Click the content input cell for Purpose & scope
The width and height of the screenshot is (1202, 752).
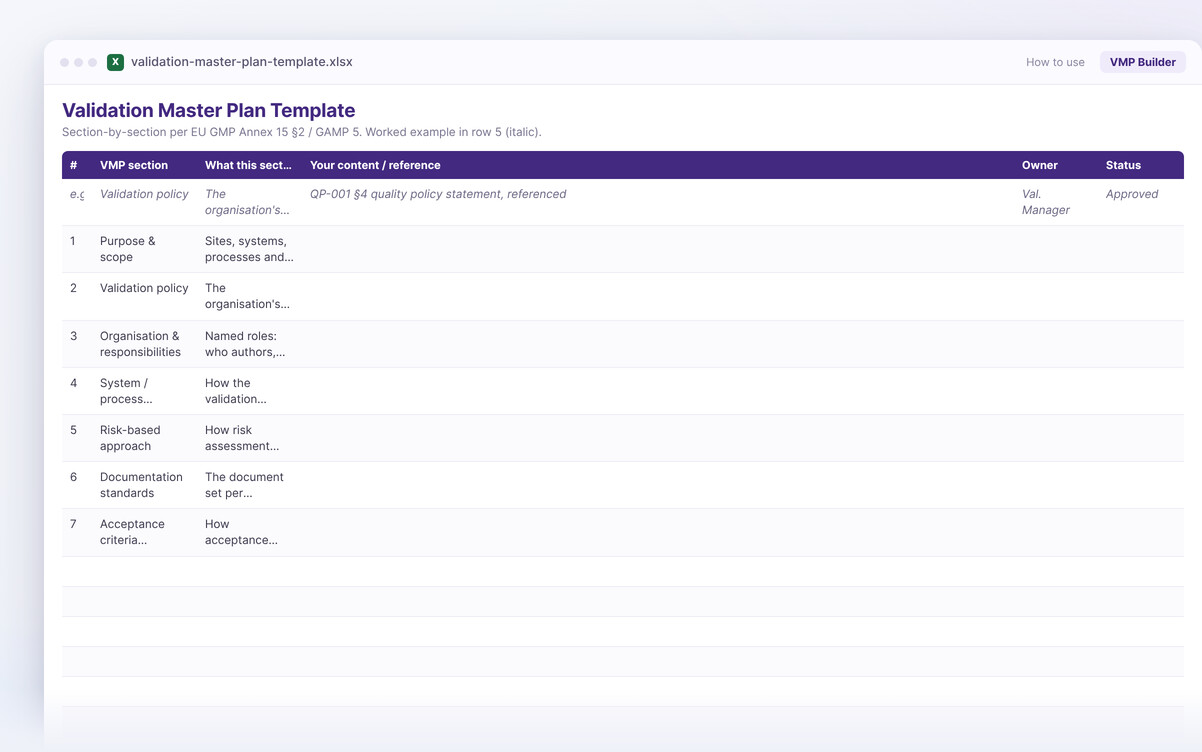[658, 249]
